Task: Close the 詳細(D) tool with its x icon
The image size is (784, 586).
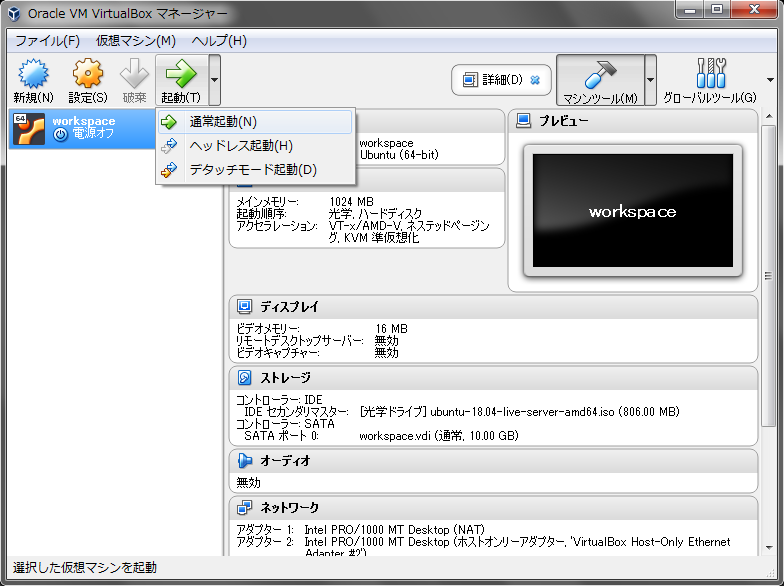Action: 535,80
